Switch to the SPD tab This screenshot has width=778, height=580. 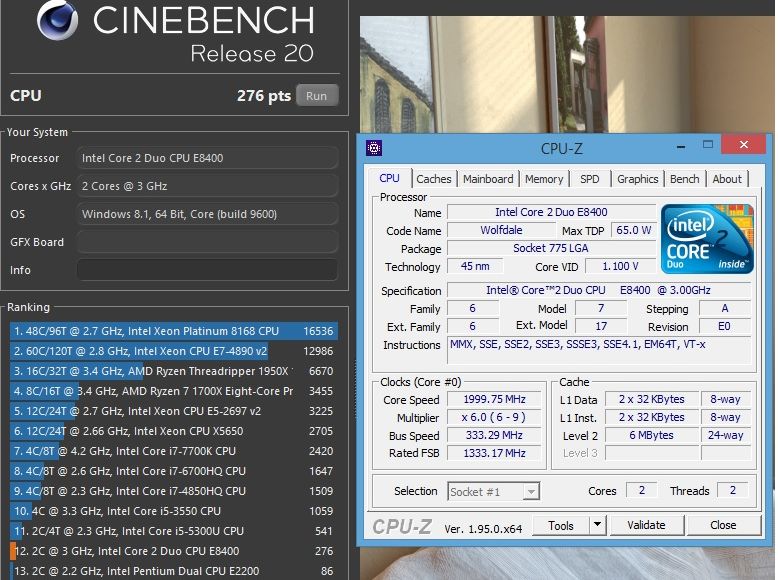(x=589, y=179)
